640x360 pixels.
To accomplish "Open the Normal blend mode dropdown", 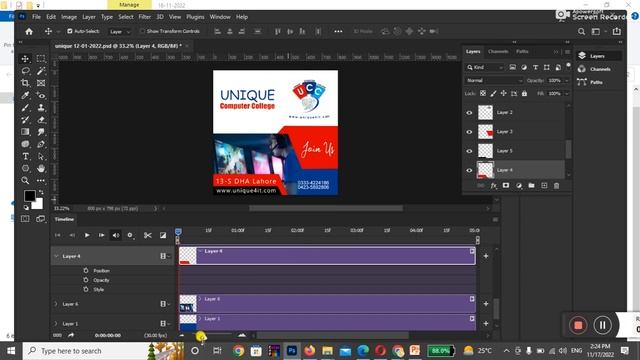I will [x=494, y=80].
